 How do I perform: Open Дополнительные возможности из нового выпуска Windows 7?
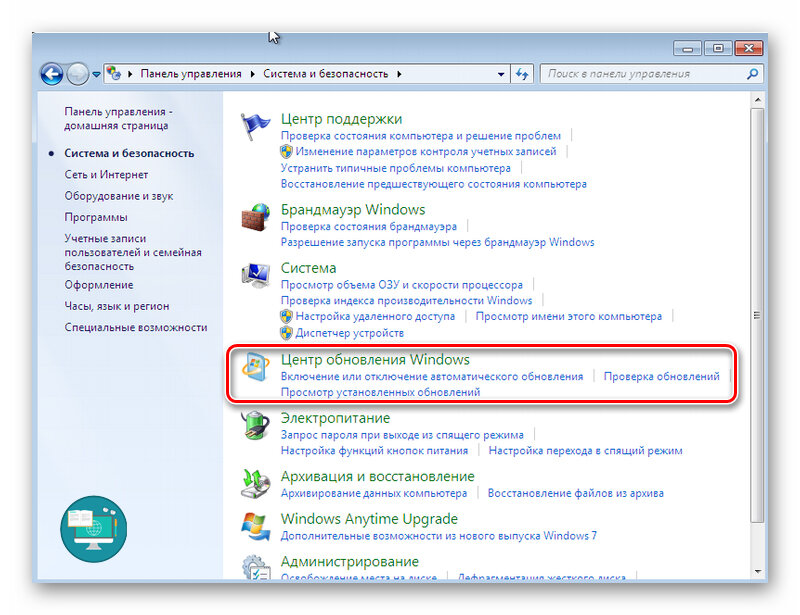pyautogui.click(x=439, y=536)
